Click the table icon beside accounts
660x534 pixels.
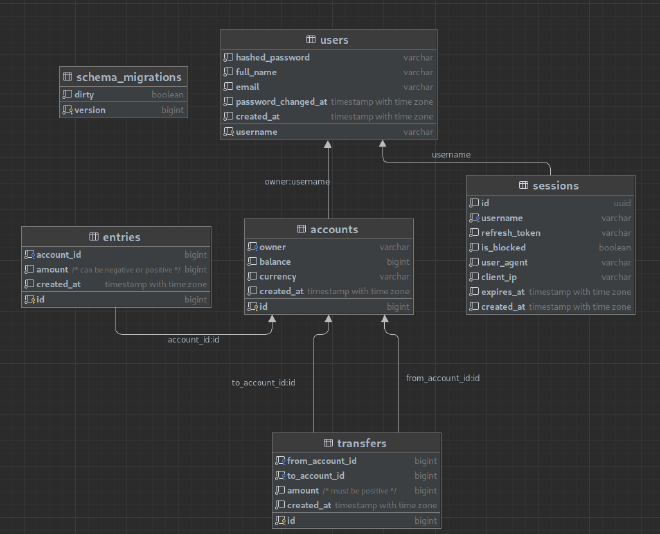tap(301, 229)
